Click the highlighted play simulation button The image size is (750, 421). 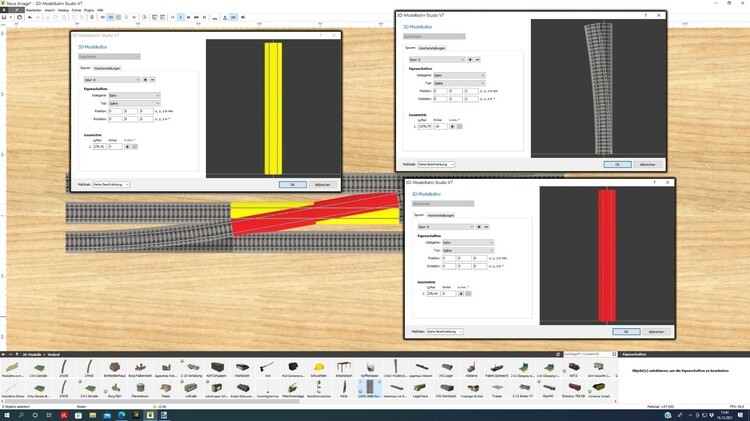[x=180, y=17]
